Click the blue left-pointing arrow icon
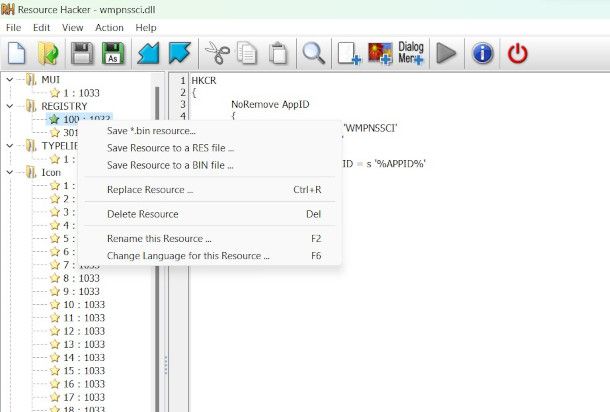This screenshot has width=610, height=412. coord(148,53)
